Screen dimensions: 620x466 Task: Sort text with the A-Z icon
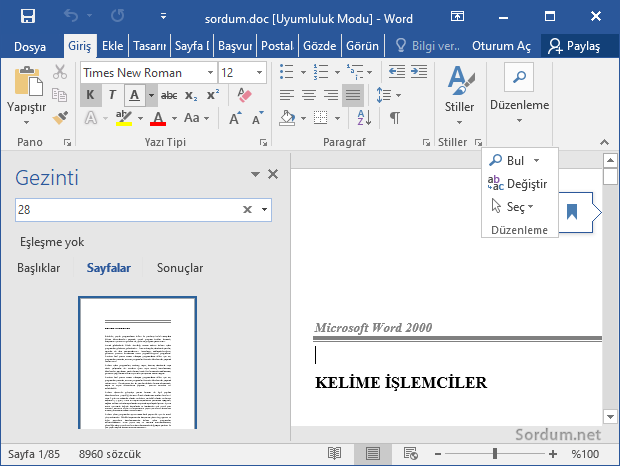point(364,118)
